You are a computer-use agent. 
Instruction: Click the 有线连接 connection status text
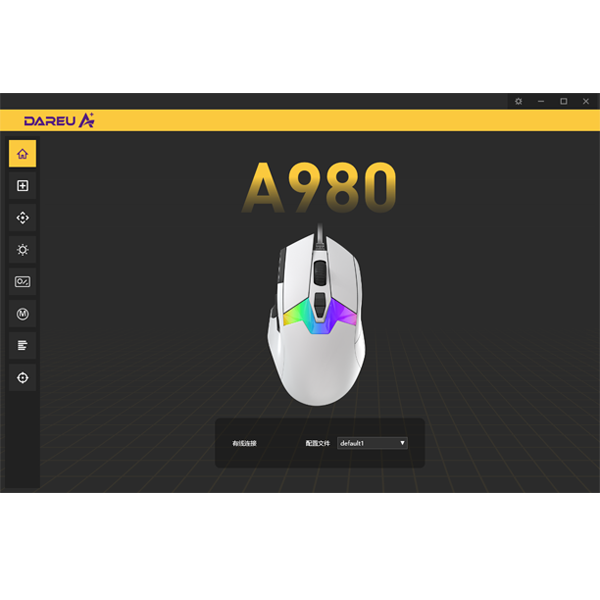[x=244, y=442]
